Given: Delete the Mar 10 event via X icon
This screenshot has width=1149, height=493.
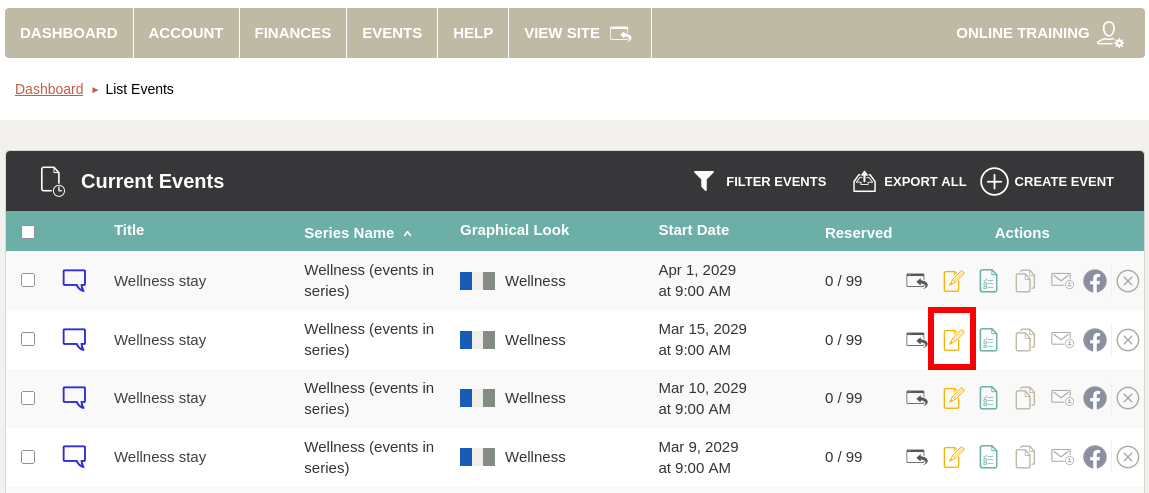Looking at the screenshot, I should pyautogui.click(x=1127, y=398).
